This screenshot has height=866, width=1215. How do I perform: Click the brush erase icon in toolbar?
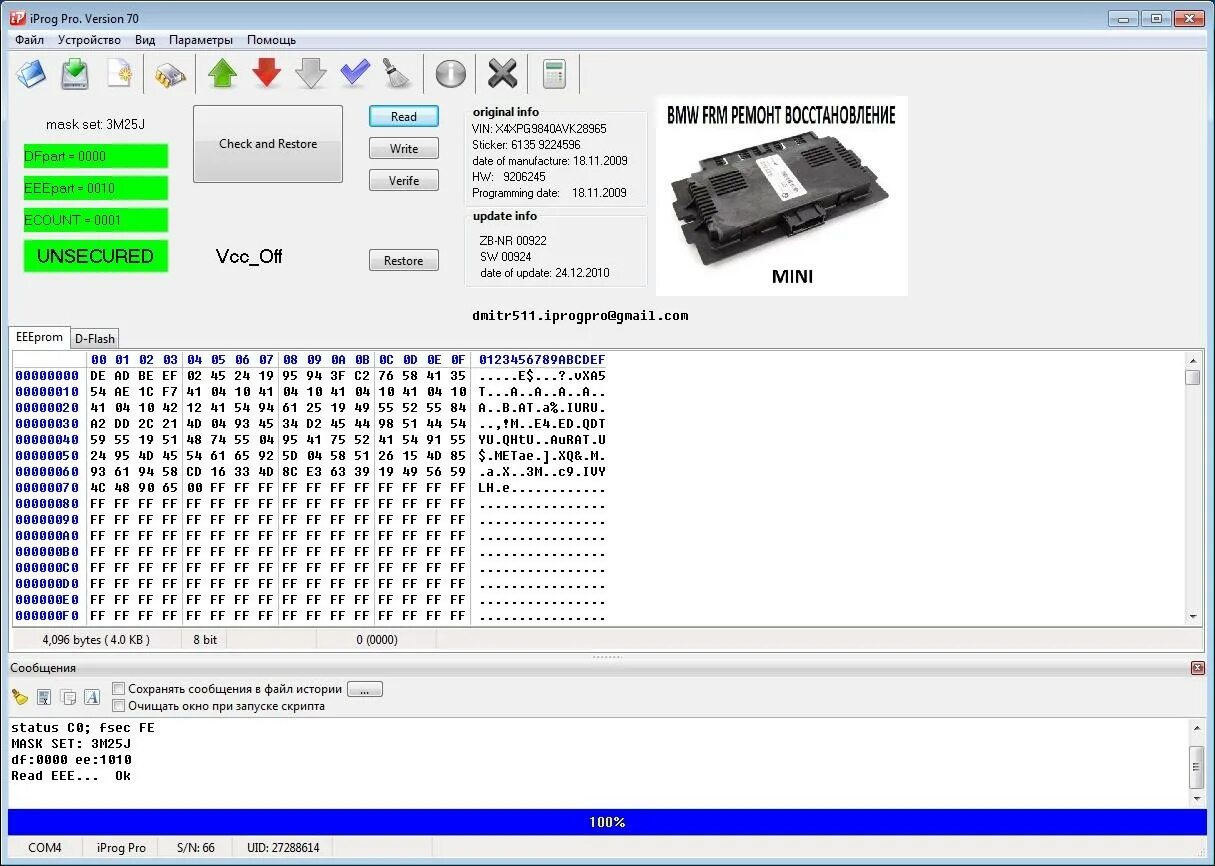tap(396, 73)
